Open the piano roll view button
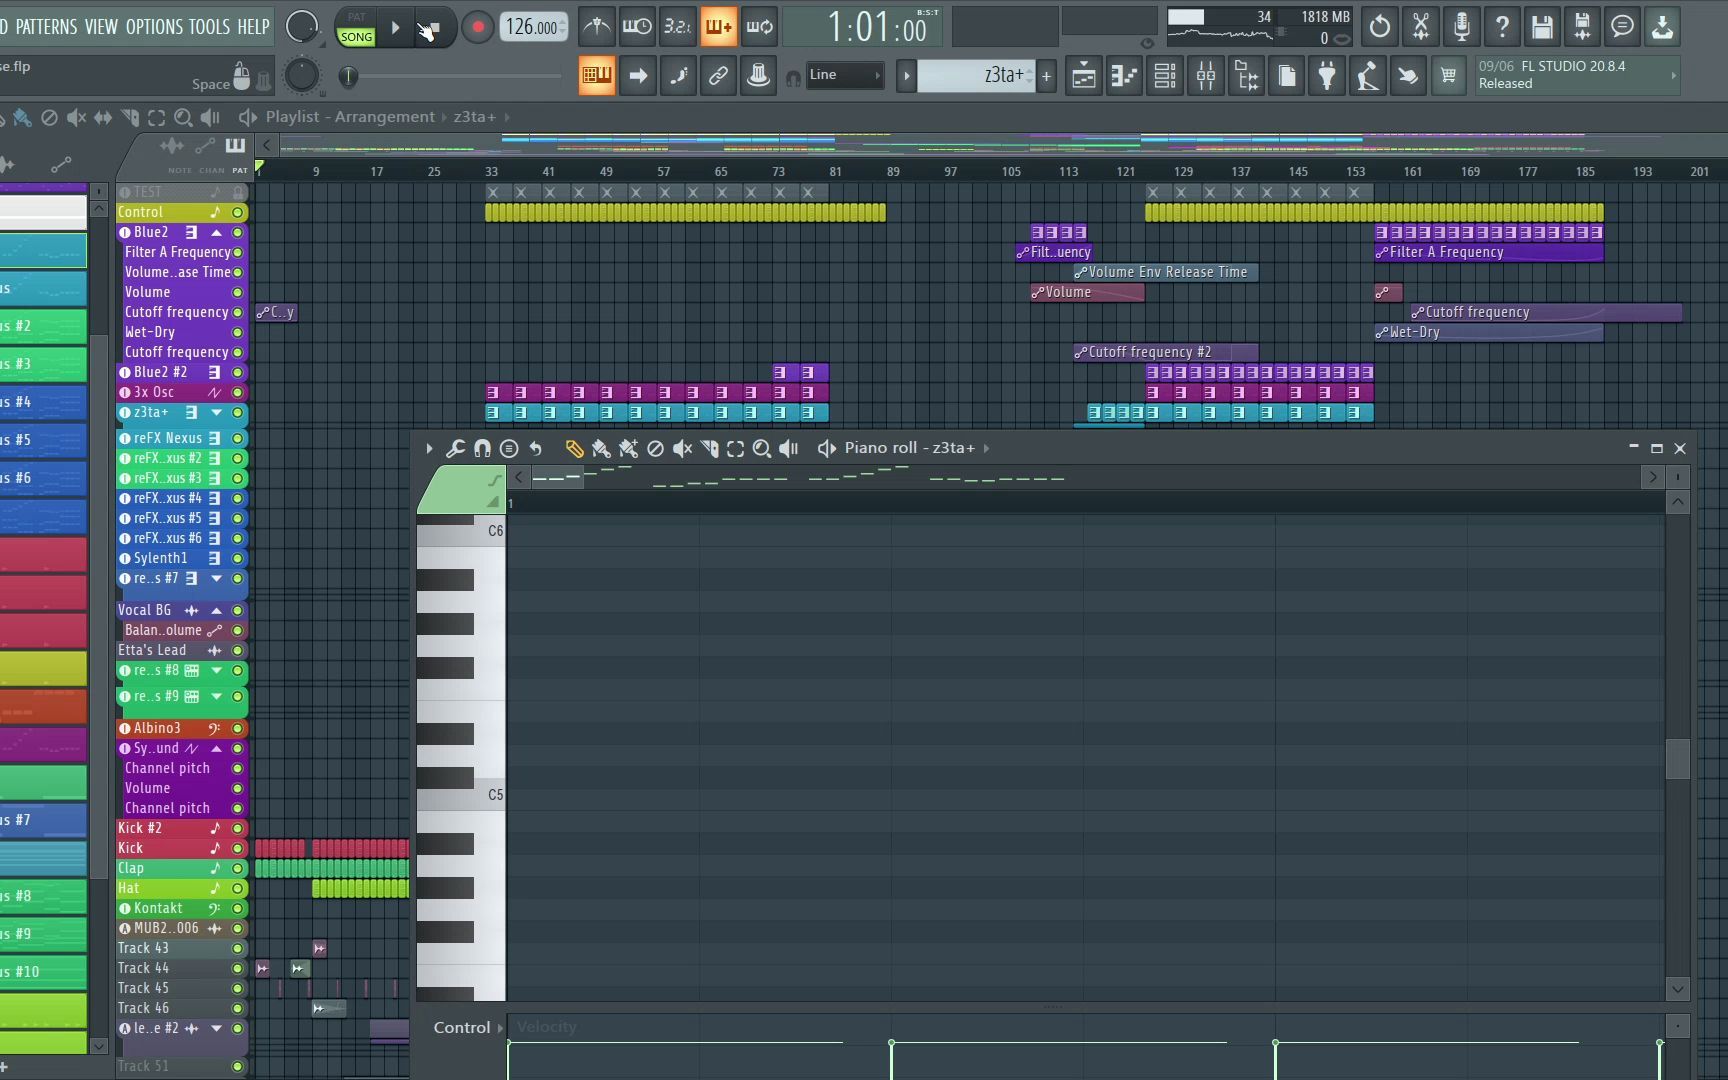Viewport: 1728px width, 1080px height. 1125,76
